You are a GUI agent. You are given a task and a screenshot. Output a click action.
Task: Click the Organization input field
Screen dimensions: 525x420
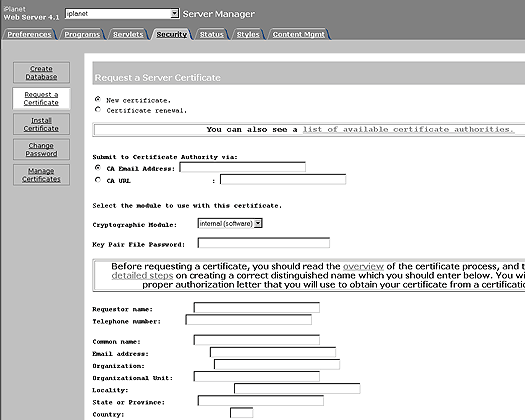pos(277,364)
